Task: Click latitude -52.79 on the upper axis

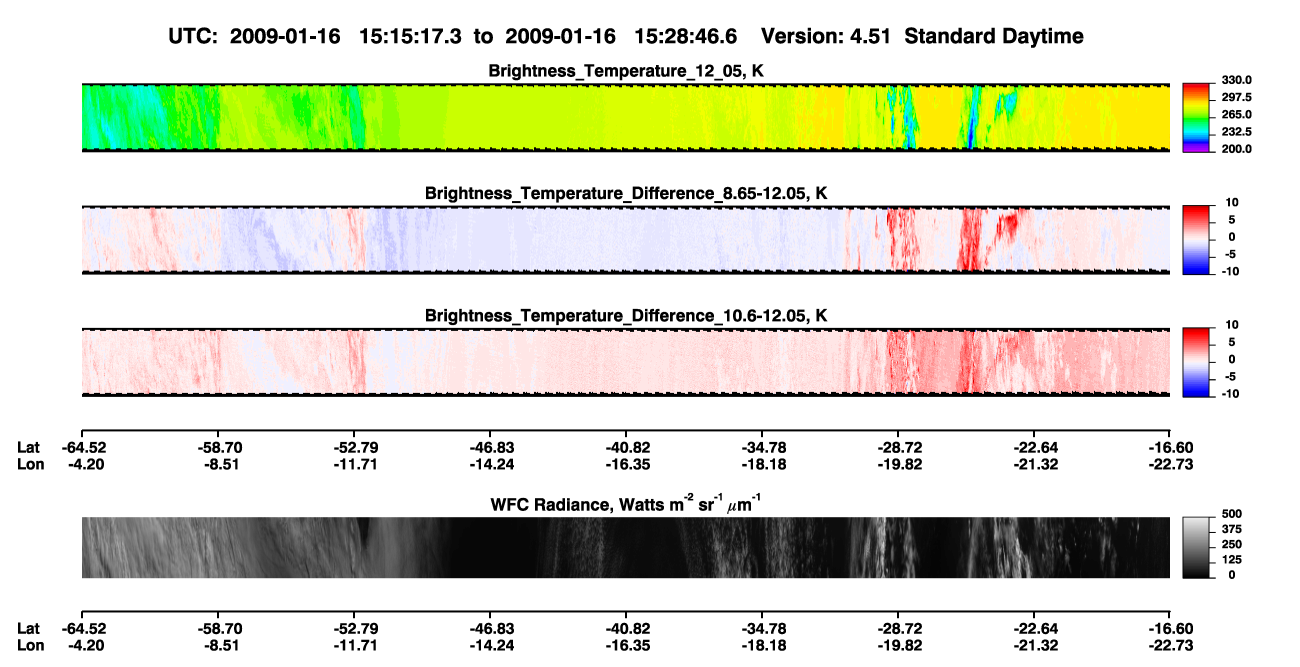Action: tap(354, 447)
